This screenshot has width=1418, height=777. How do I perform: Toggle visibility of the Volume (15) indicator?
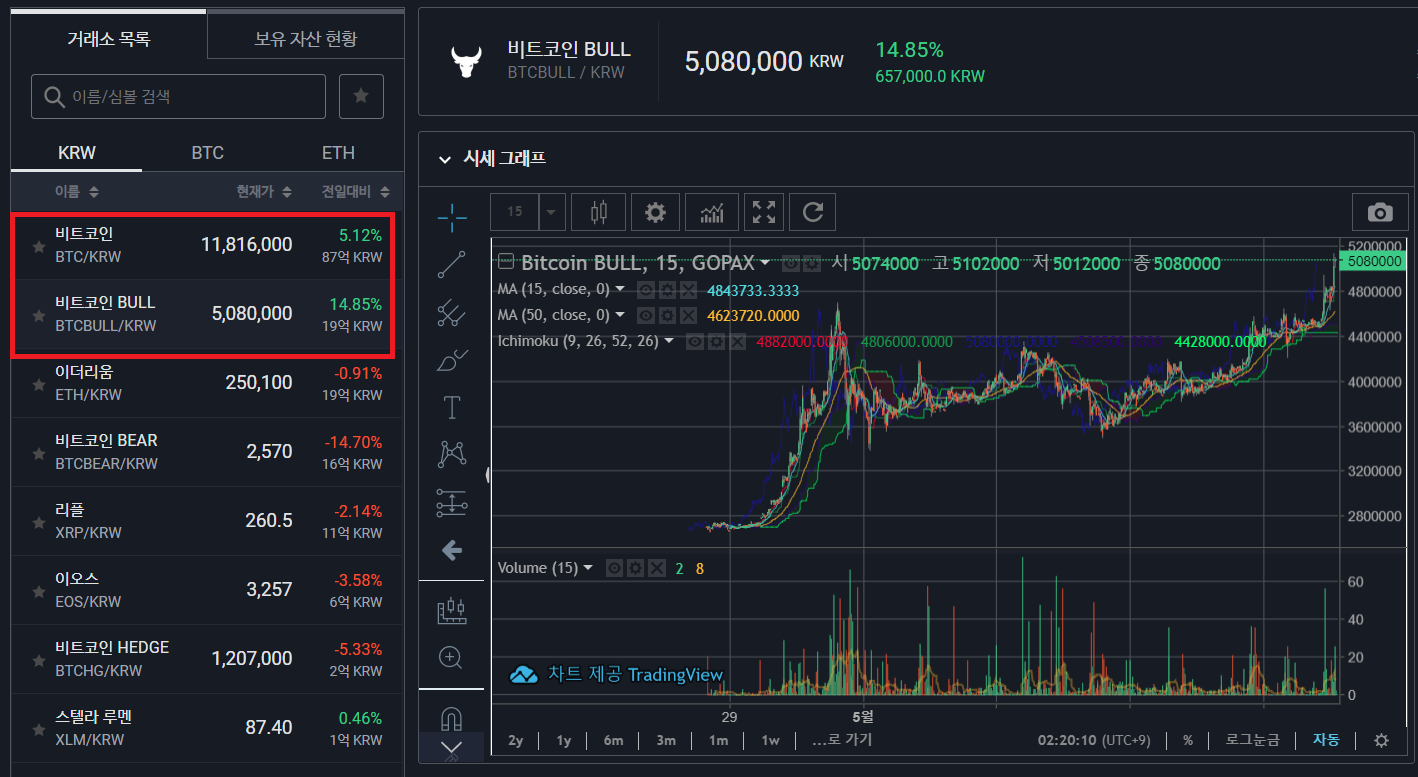(x=615, y=568)
